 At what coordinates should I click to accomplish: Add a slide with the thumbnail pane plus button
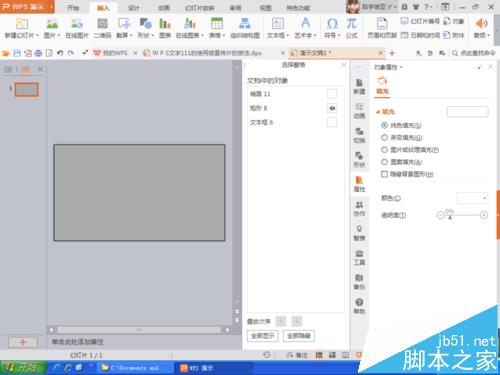23,342
